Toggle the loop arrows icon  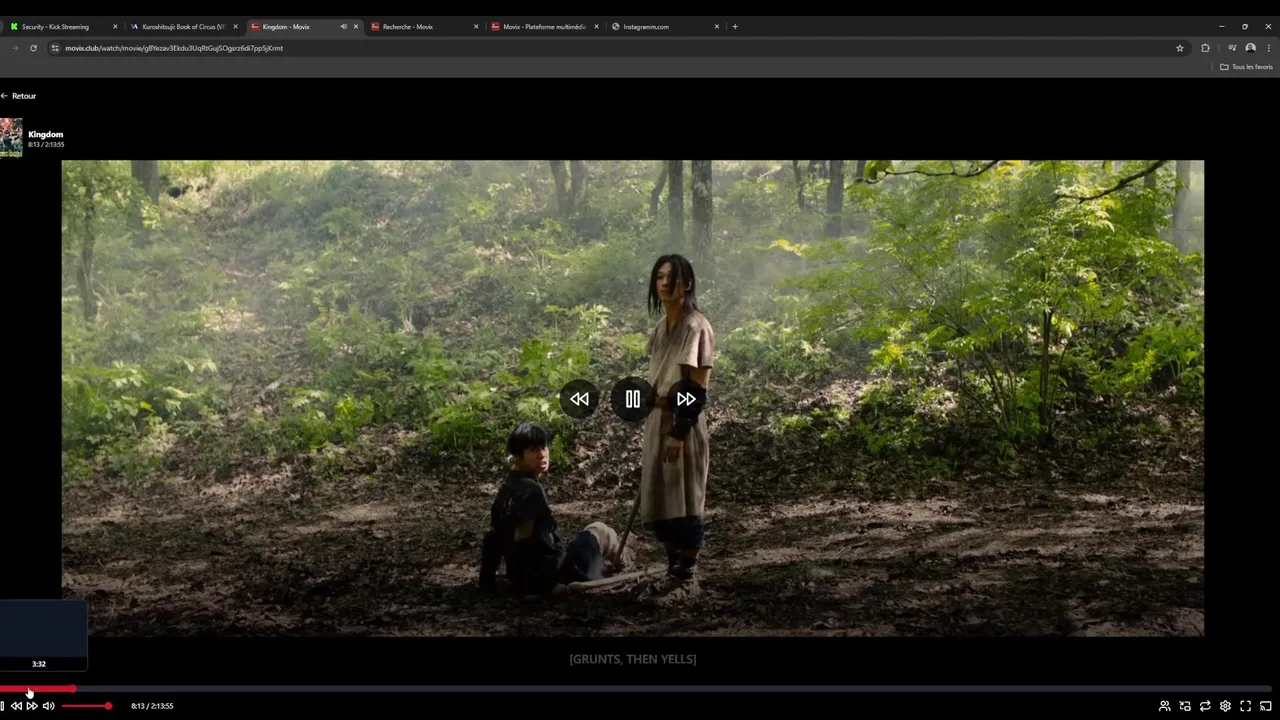[1205, 706]
